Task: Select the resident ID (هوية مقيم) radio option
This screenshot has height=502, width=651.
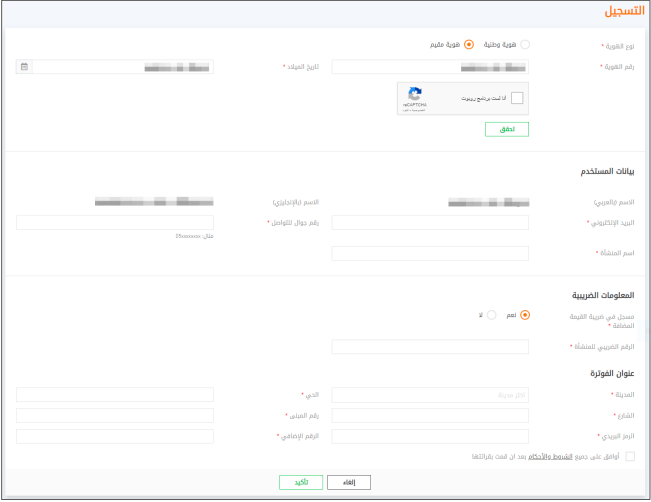Action: [469, 44]
